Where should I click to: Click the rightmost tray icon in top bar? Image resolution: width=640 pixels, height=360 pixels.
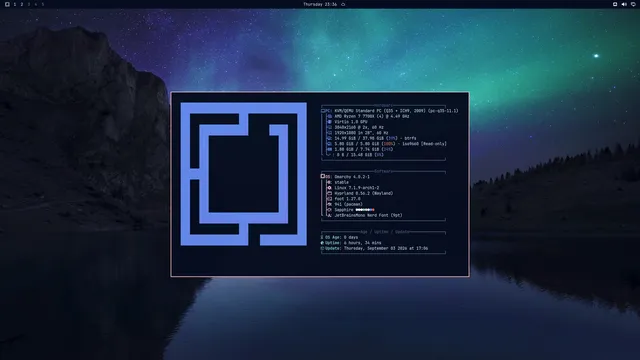pyautogui.click(x=633, y=4)
